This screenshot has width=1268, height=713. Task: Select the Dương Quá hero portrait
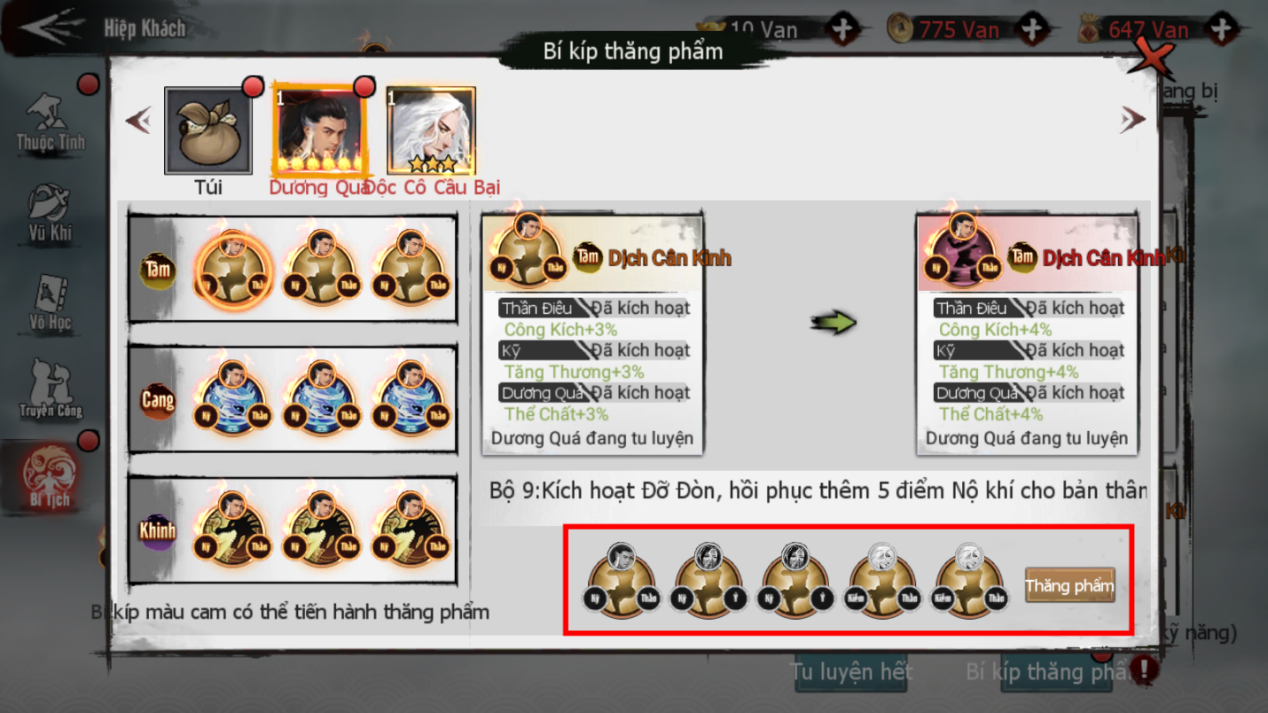point(320,131)
